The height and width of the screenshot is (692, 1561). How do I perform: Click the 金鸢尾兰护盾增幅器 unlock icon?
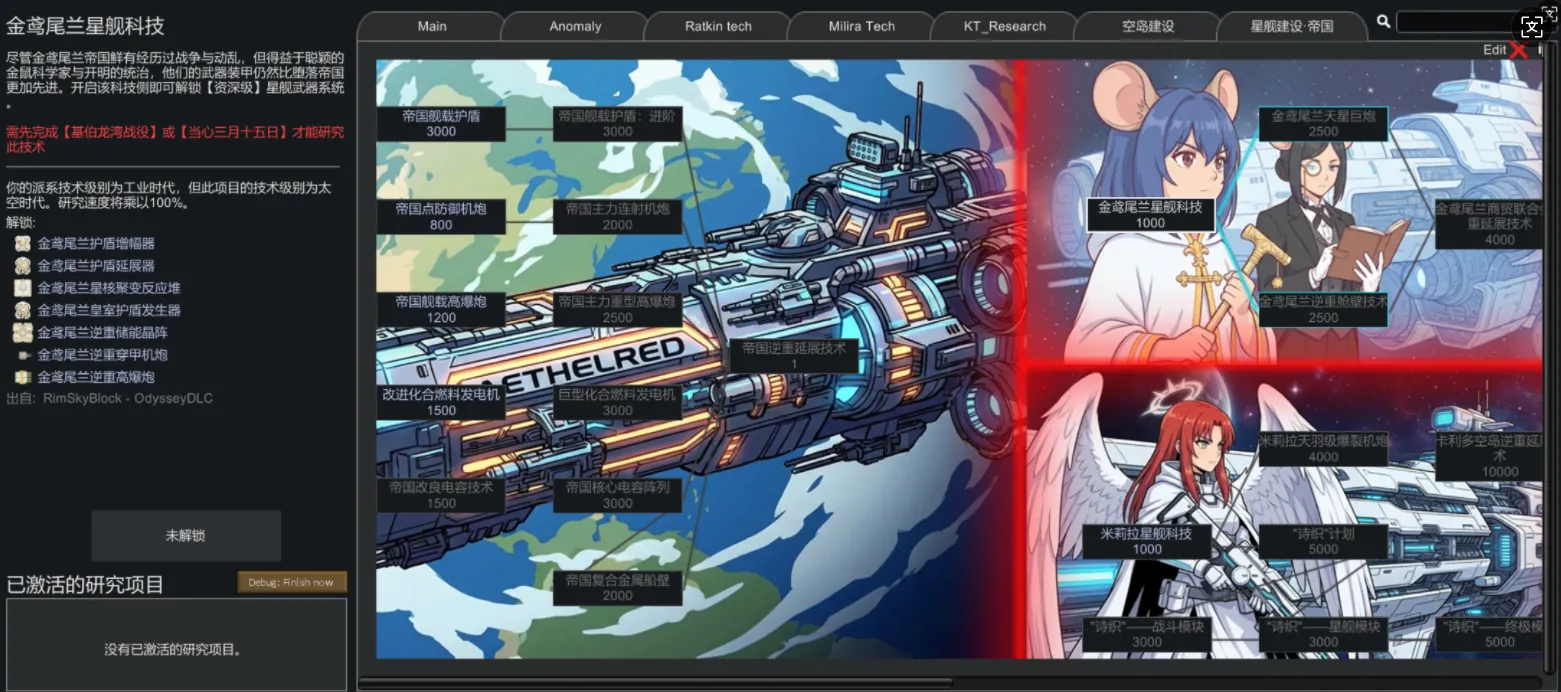click(x=23, y=243)
